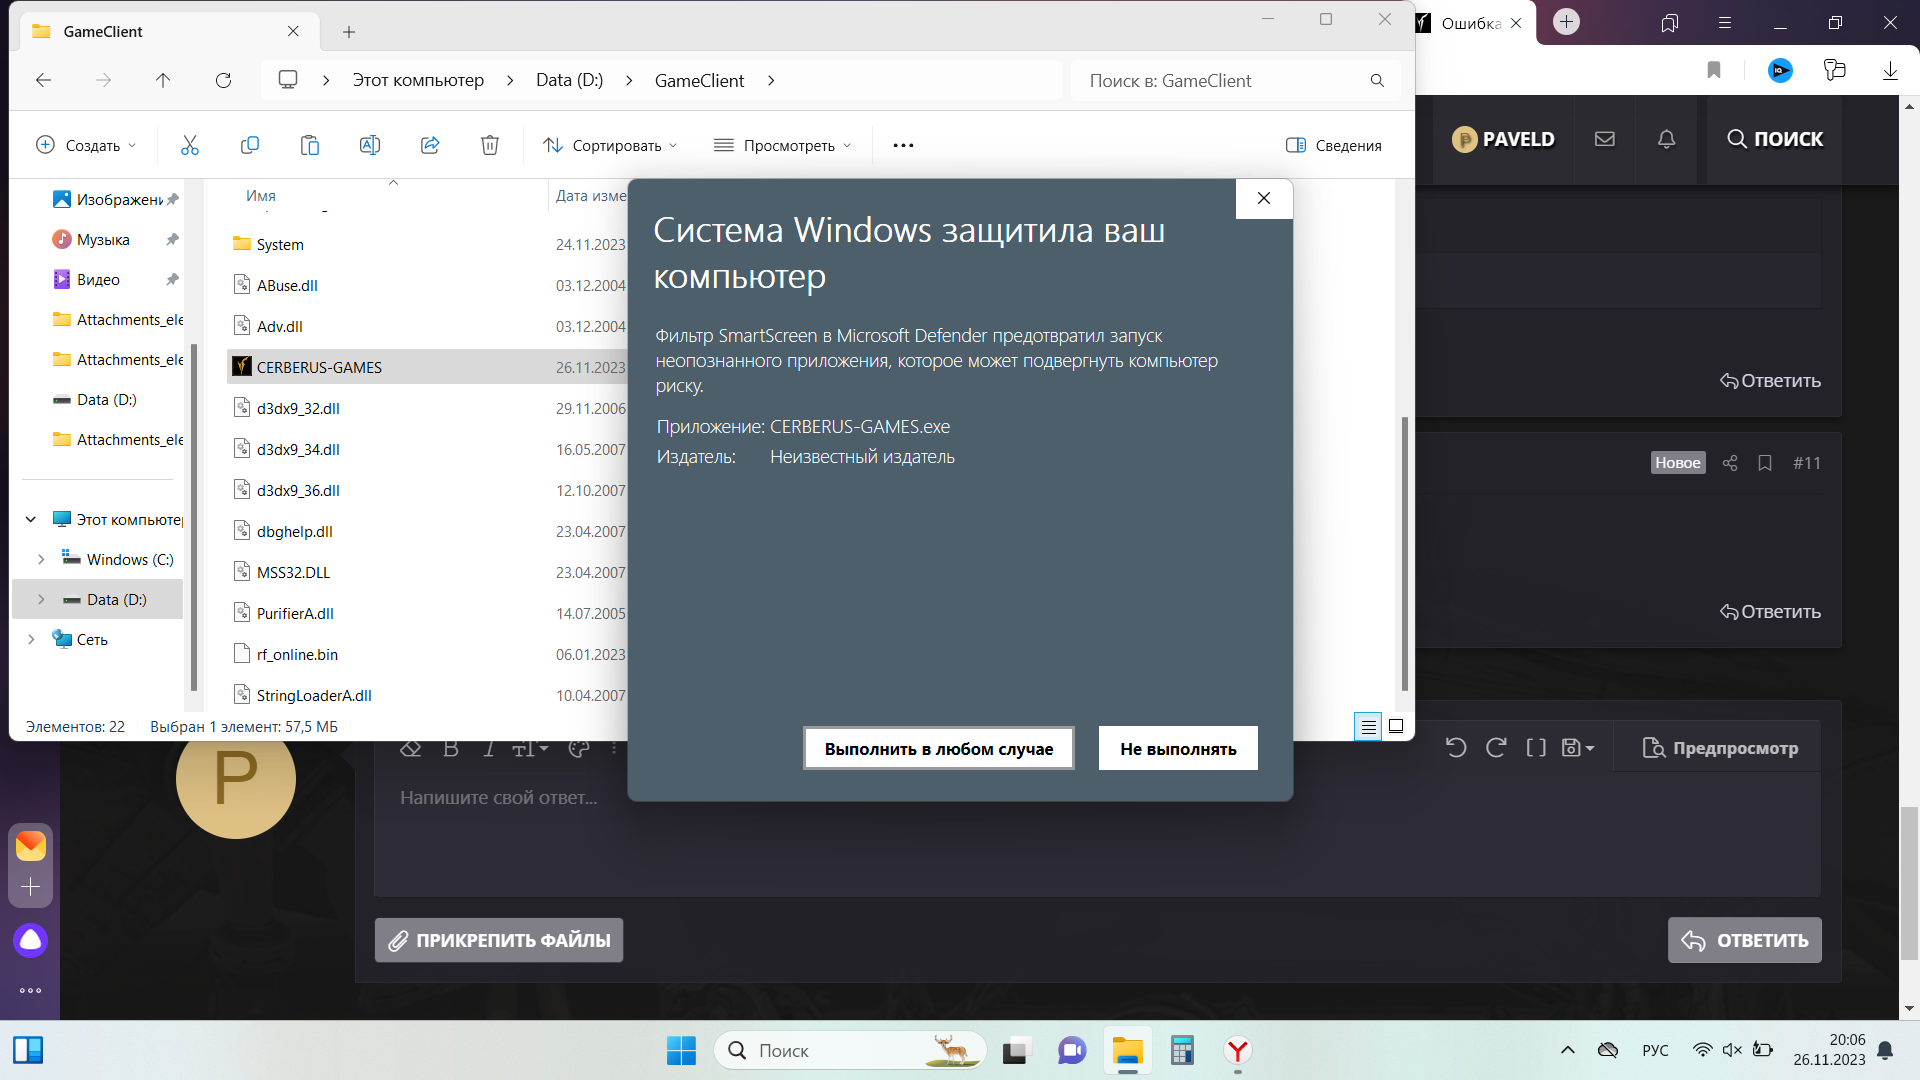
Task: Open Yandex Browser from the taskbar
Action: point(1238,1050)
